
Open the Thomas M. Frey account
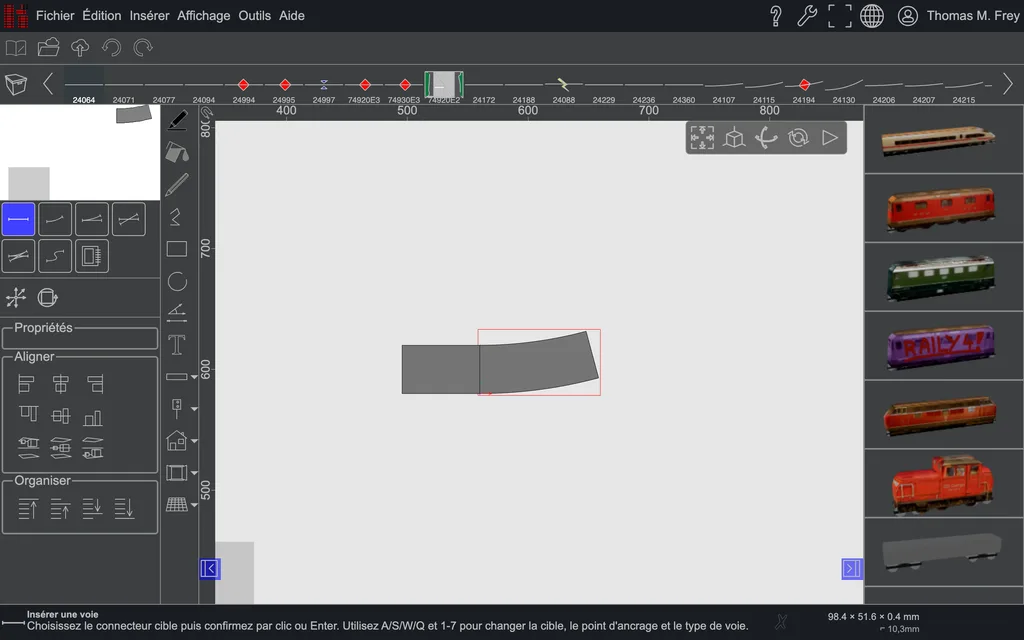958,16
